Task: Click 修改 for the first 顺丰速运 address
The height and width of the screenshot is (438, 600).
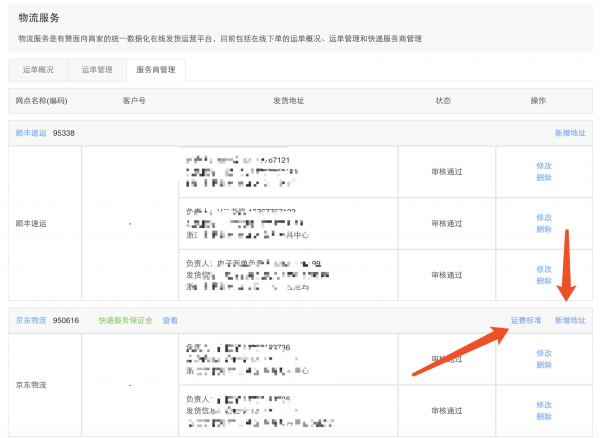Action: pyautogui.click(x=544, y=165)
